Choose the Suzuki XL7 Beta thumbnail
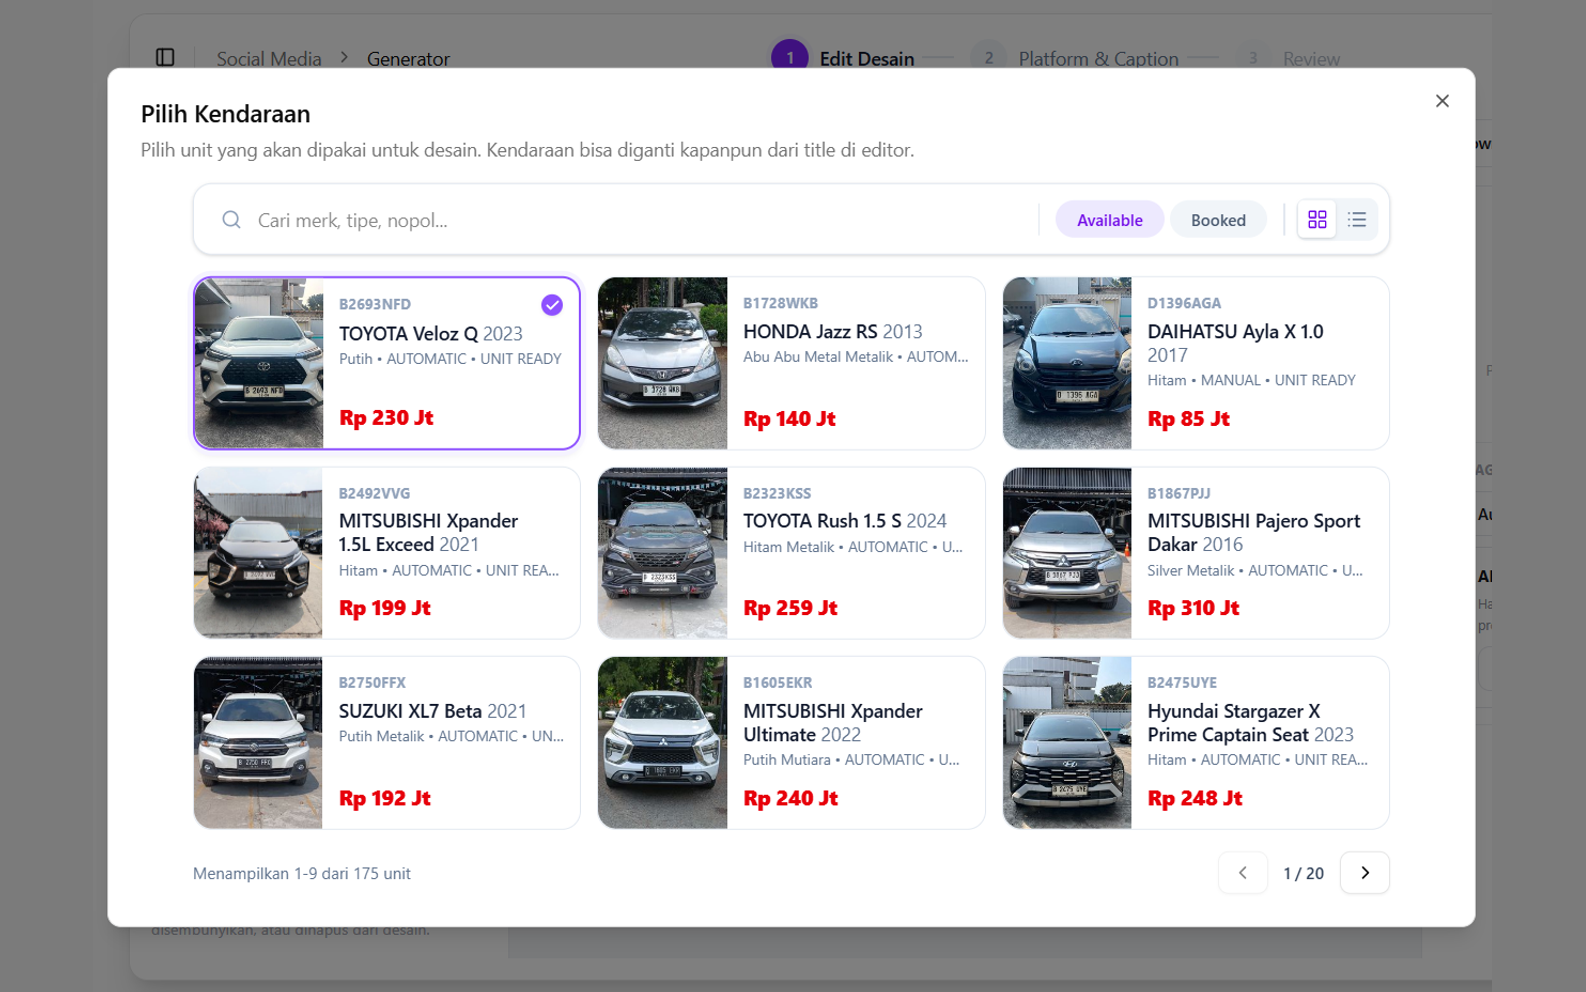 coord(258,743)
